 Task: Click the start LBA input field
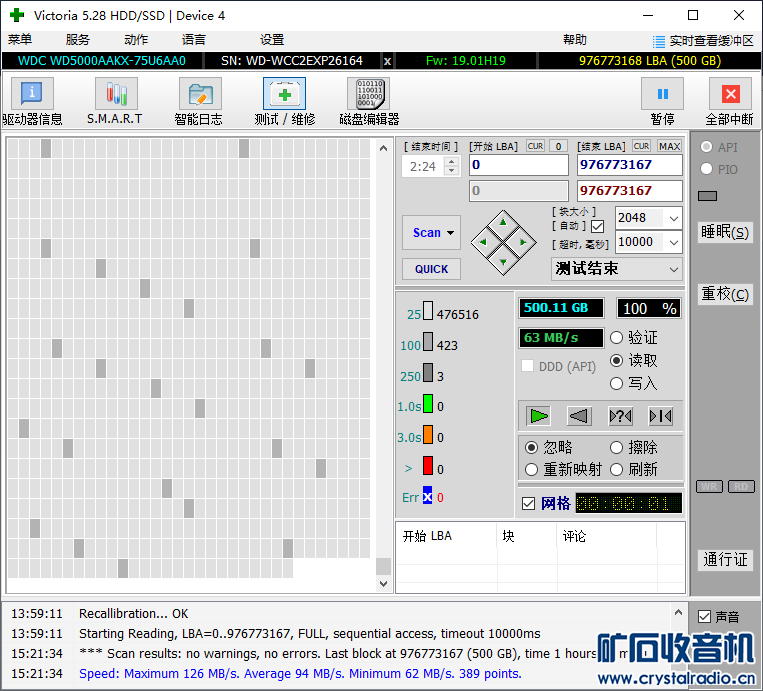coord(519,165)
